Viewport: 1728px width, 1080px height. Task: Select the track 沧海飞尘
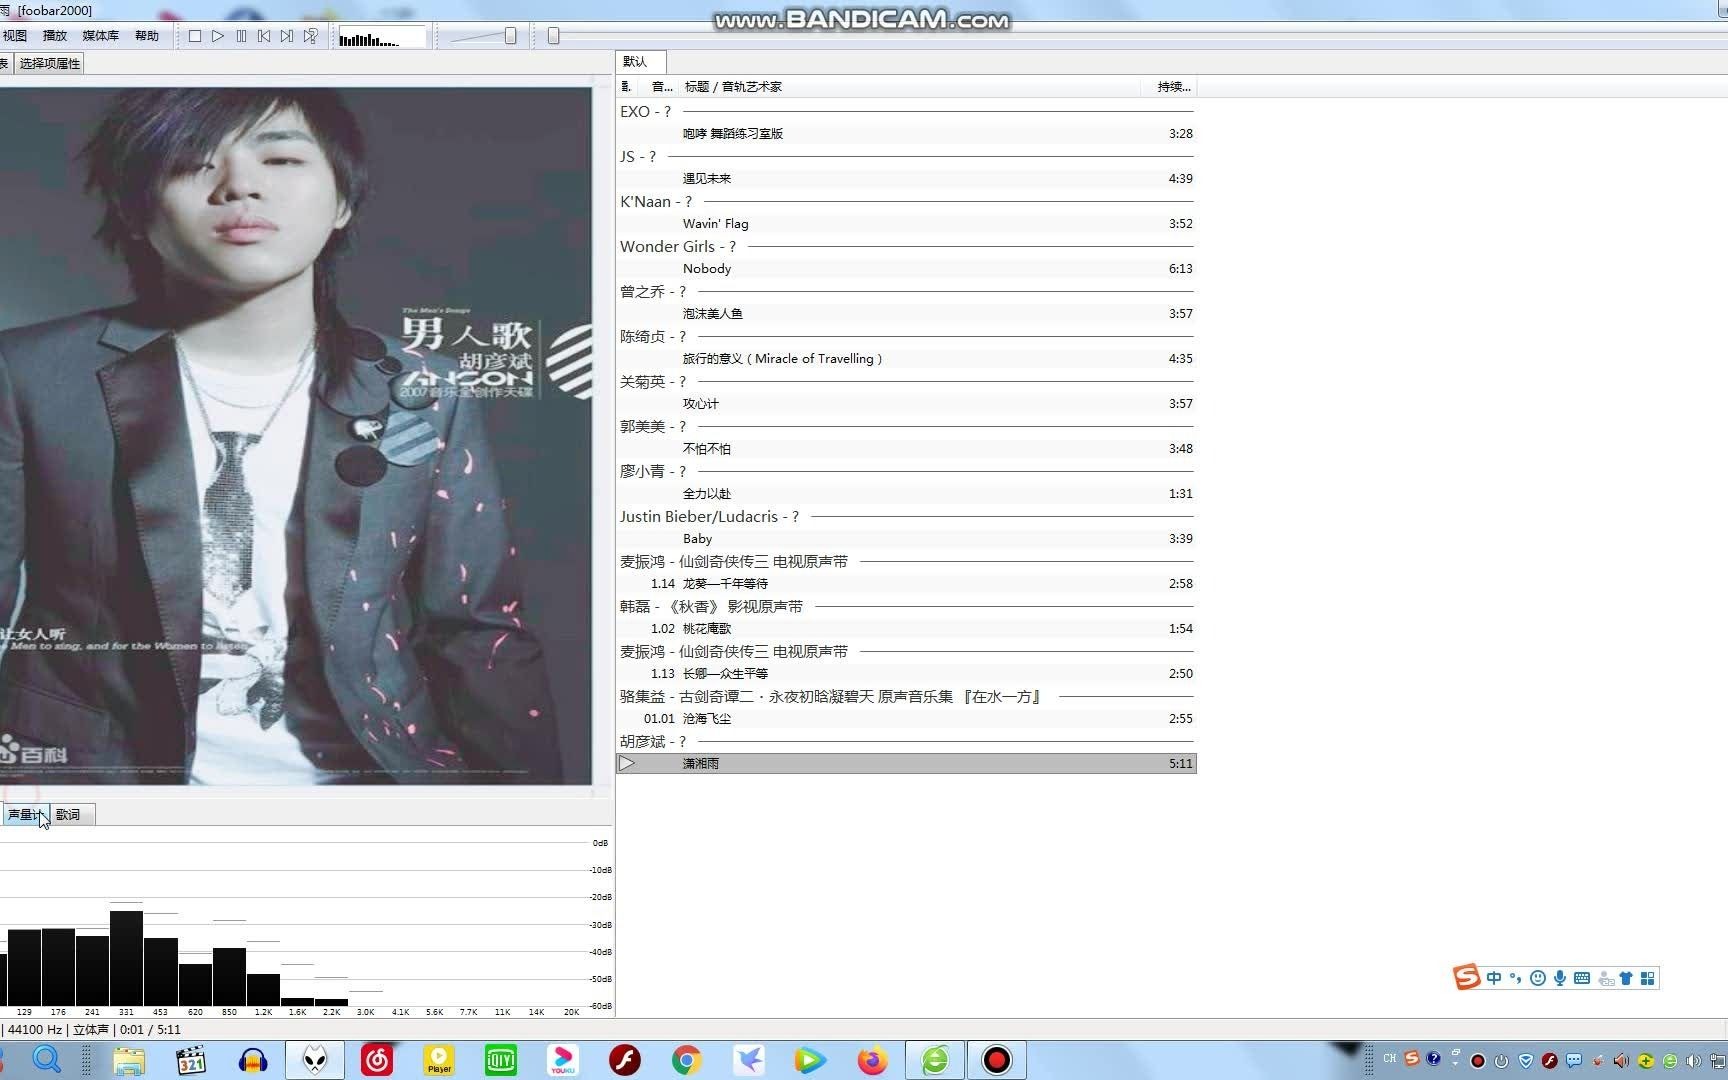tap(906, 718)
